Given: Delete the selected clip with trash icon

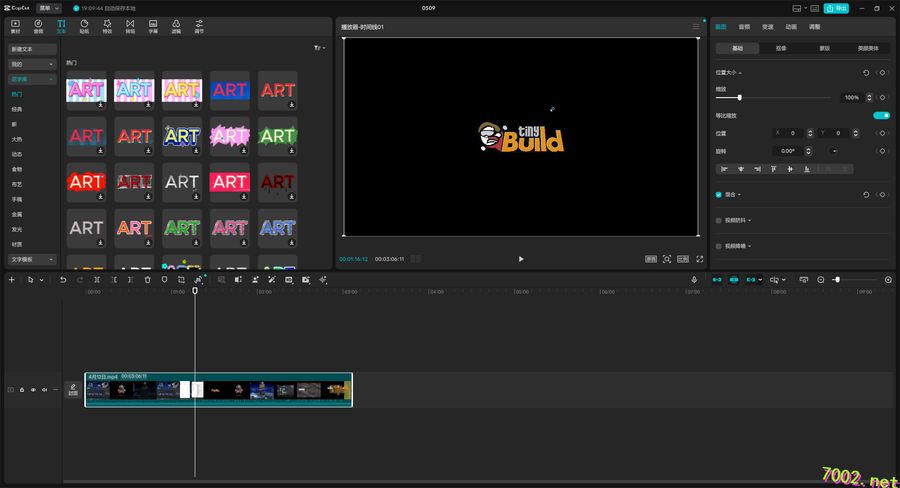Looking at the screenshot, I should tap(148, 280).
